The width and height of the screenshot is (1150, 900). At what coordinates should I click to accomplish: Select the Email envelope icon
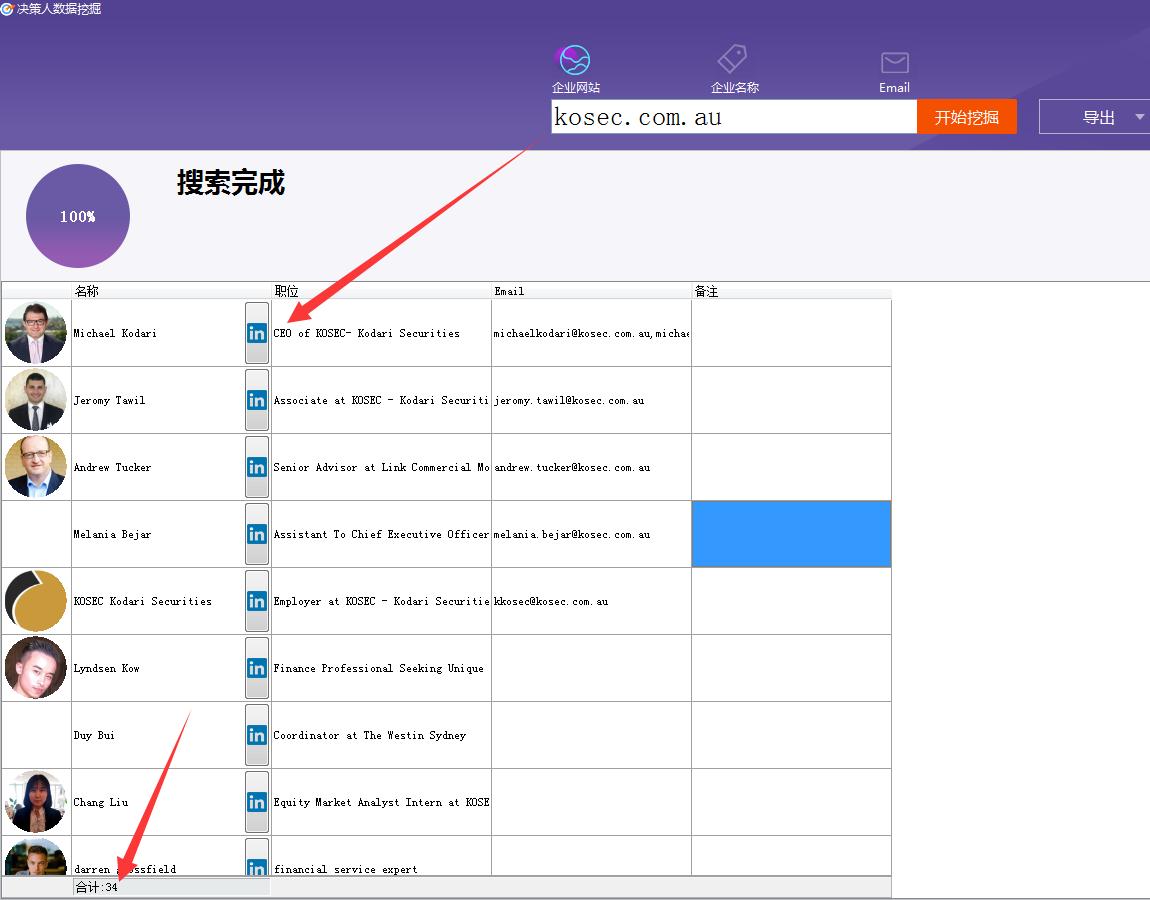click(x=894, y=62)
